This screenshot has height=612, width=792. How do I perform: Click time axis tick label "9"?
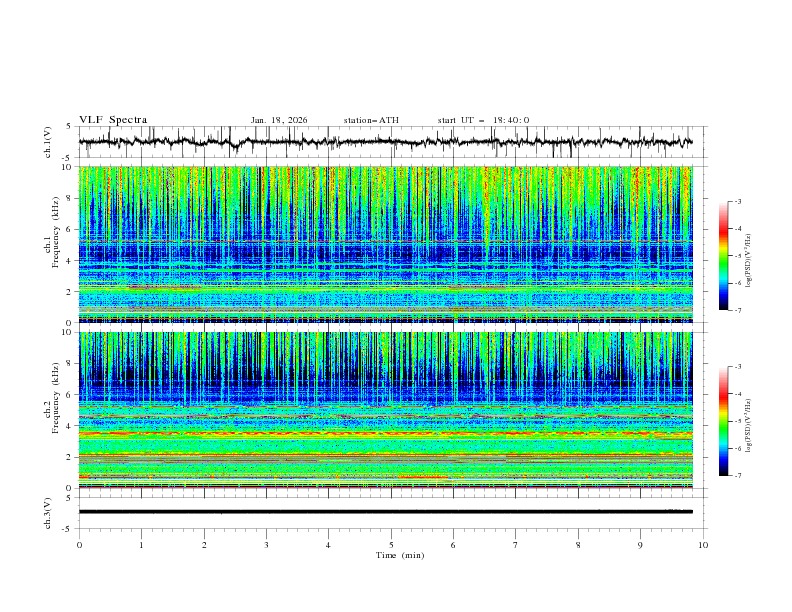pos(640,545)
